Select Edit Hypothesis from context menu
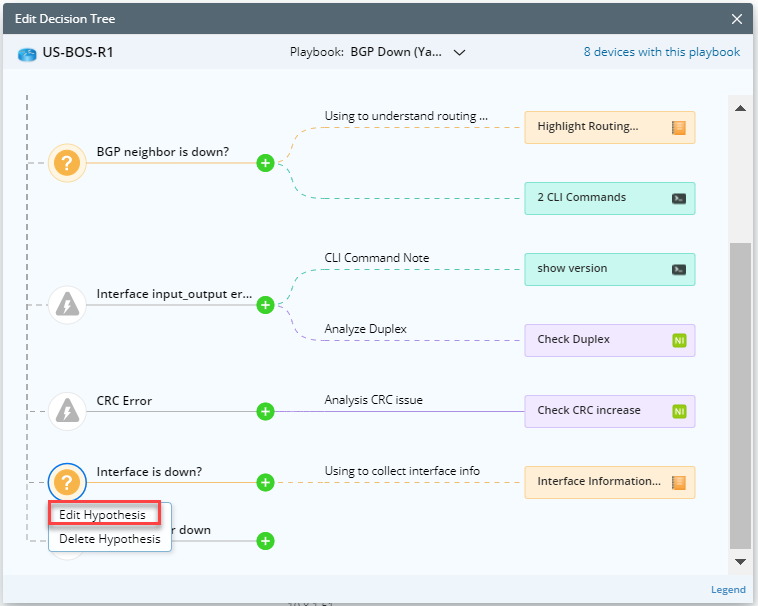This screenshot has width=758, height=606. pos(104,514)
